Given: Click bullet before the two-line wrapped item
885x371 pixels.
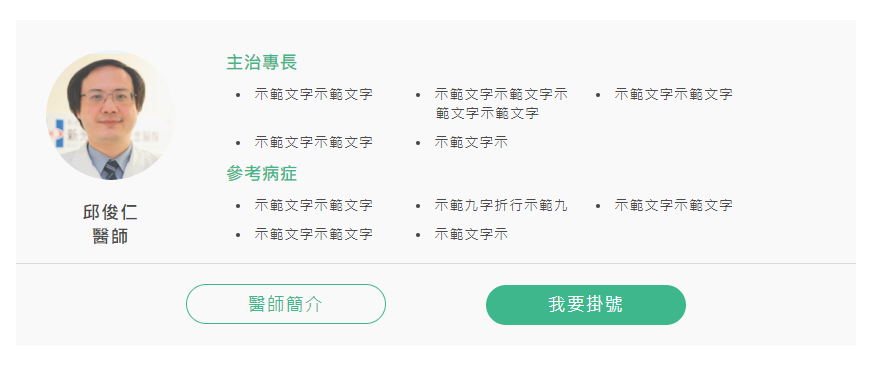Looking at the screenshot, I should click(418, 95).
